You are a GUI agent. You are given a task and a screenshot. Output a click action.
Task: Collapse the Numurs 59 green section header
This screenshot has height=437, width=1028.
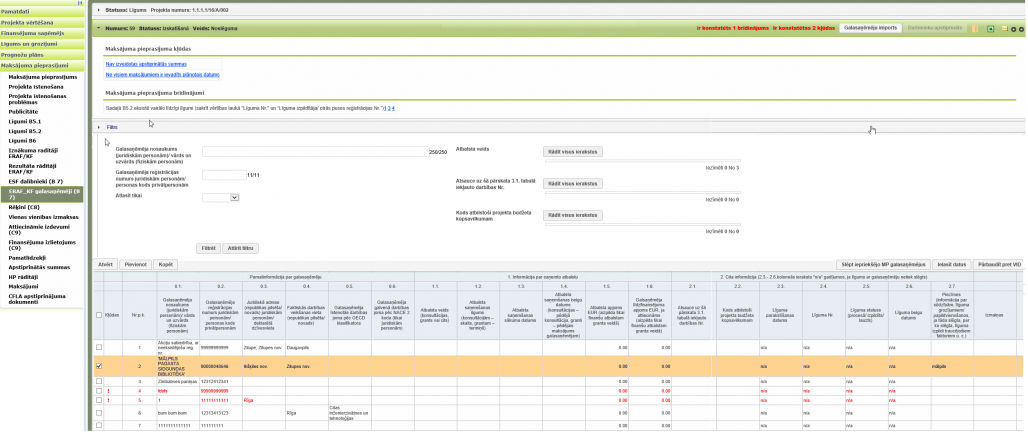[x=98, y=28]
